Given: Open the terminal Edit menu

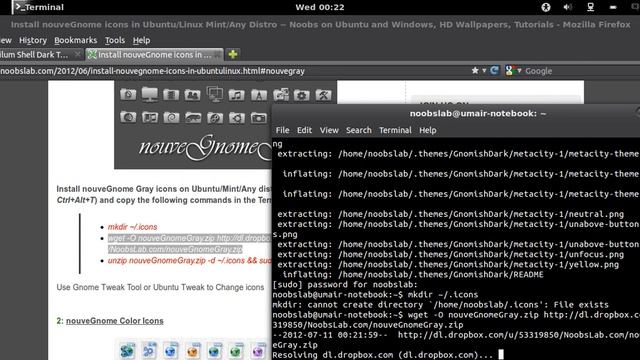Looking at the screenshot, I should tap(304, 130).
